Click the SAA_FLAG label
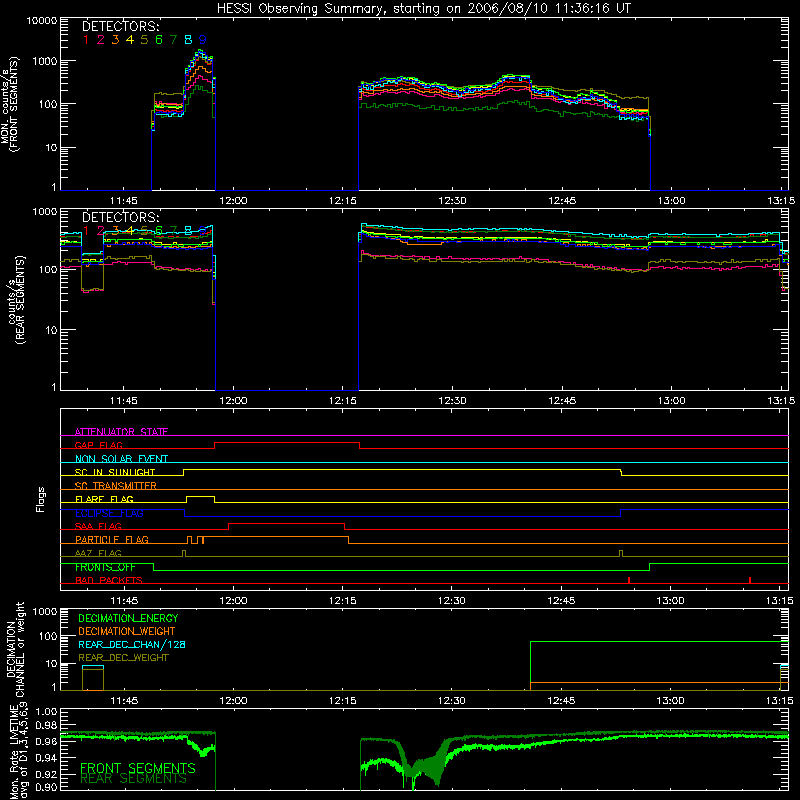Viewport: 800px width, 800px height. pyautogui.click(x=98, y=526)
